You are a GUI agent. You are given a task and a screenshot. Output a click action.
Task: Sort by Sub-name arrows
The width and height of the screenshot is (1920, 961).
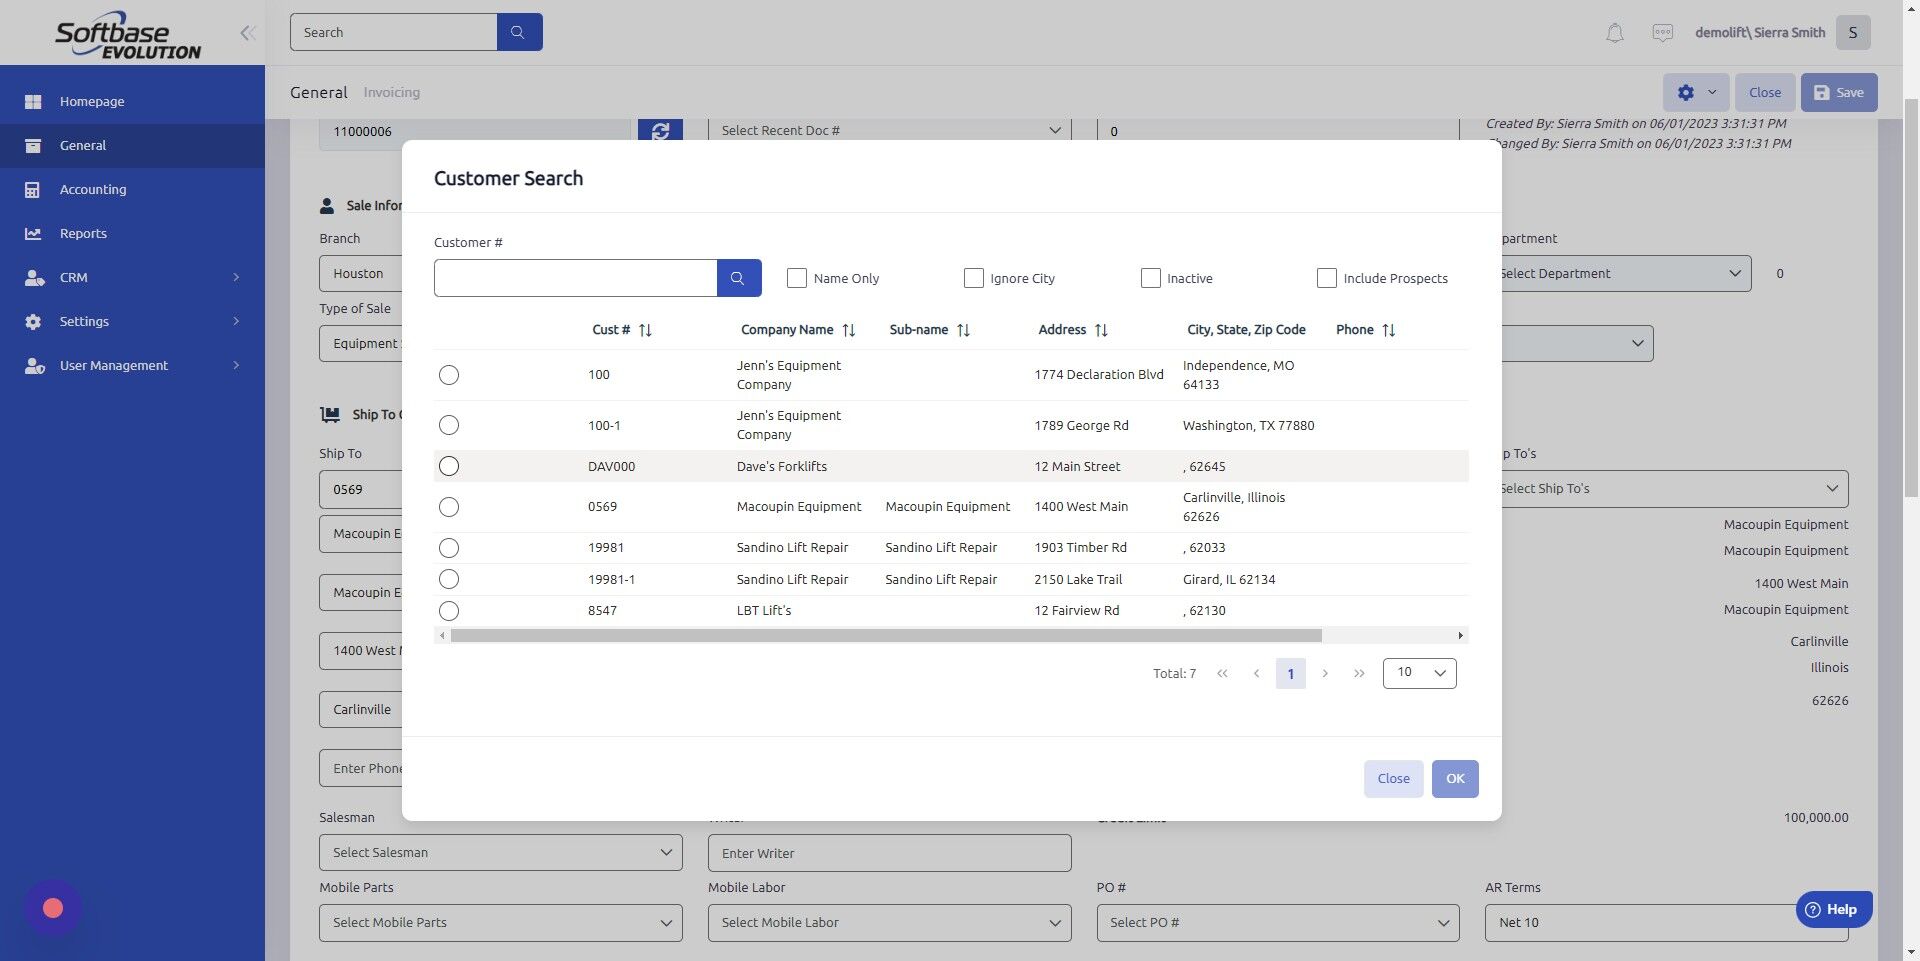pyautogui.click(x=963, y=330)
